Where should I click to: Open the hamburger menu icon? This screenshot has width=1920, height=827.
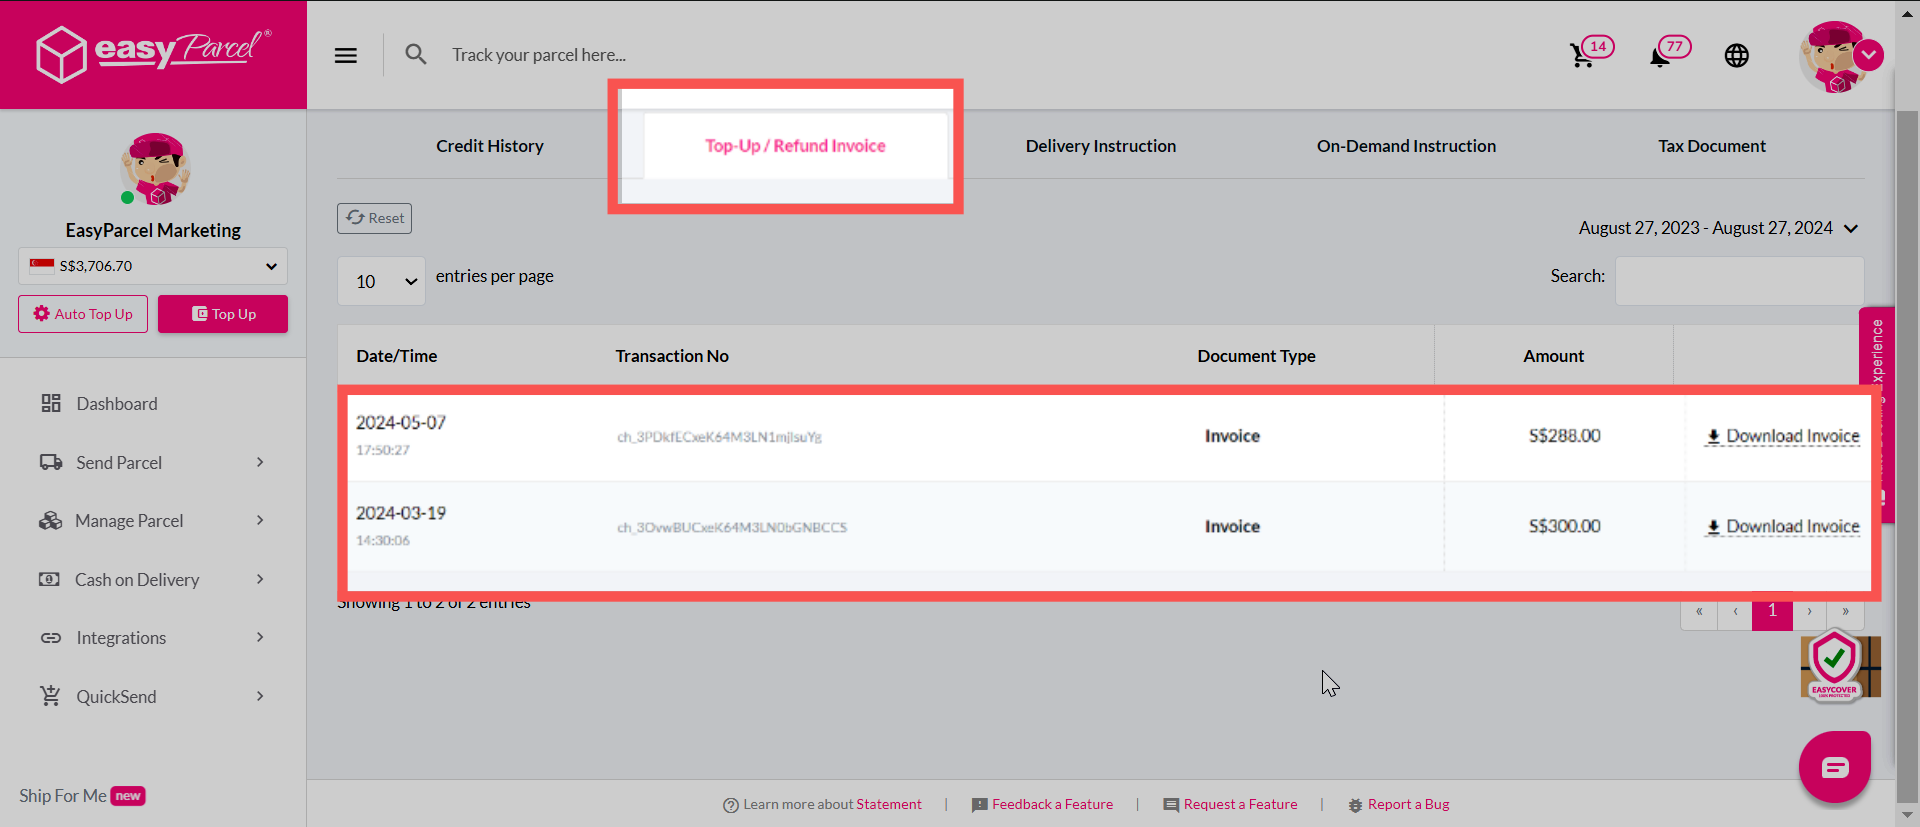(346, 55)
